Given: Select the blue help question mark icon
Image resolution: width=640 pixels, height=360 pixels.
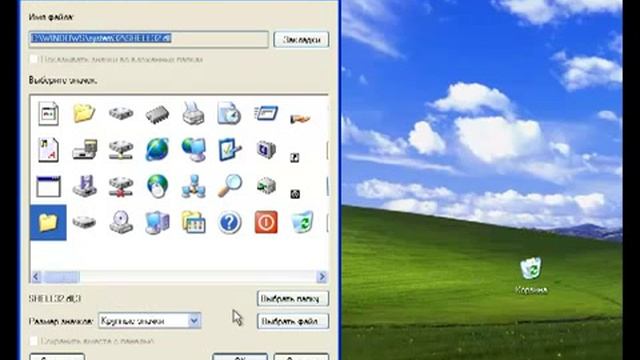Looking at the screenshot, I should pyautogui.click(x=229, y=223).
